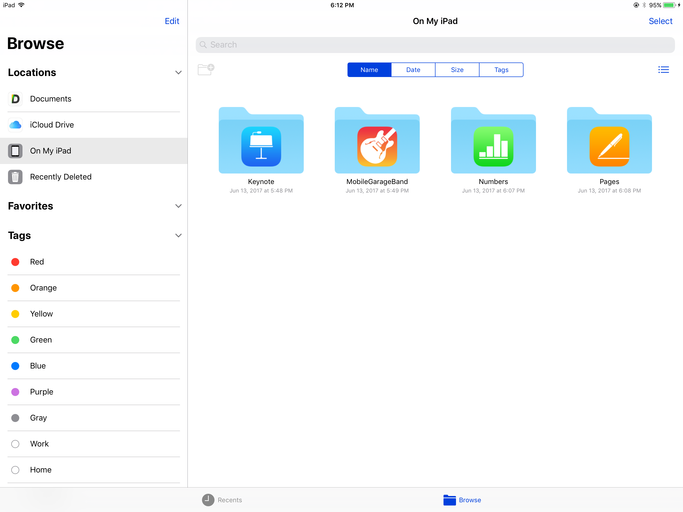Tap the battery indicator in status bar
The width and height of the screenshot is (683, 512).
point(669,5)
